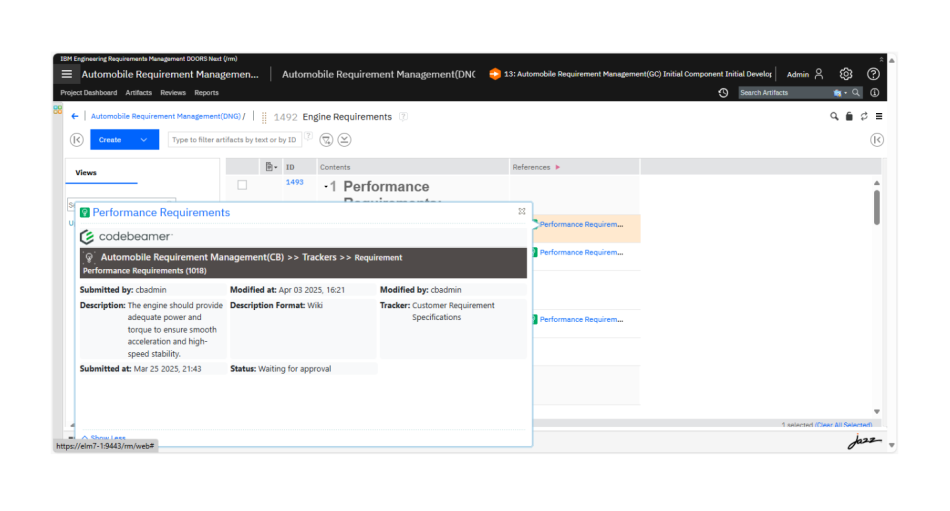The height and width of the screenshot is (511, 950).
Task: Click the Contents column header
Action: pos(335,167)
